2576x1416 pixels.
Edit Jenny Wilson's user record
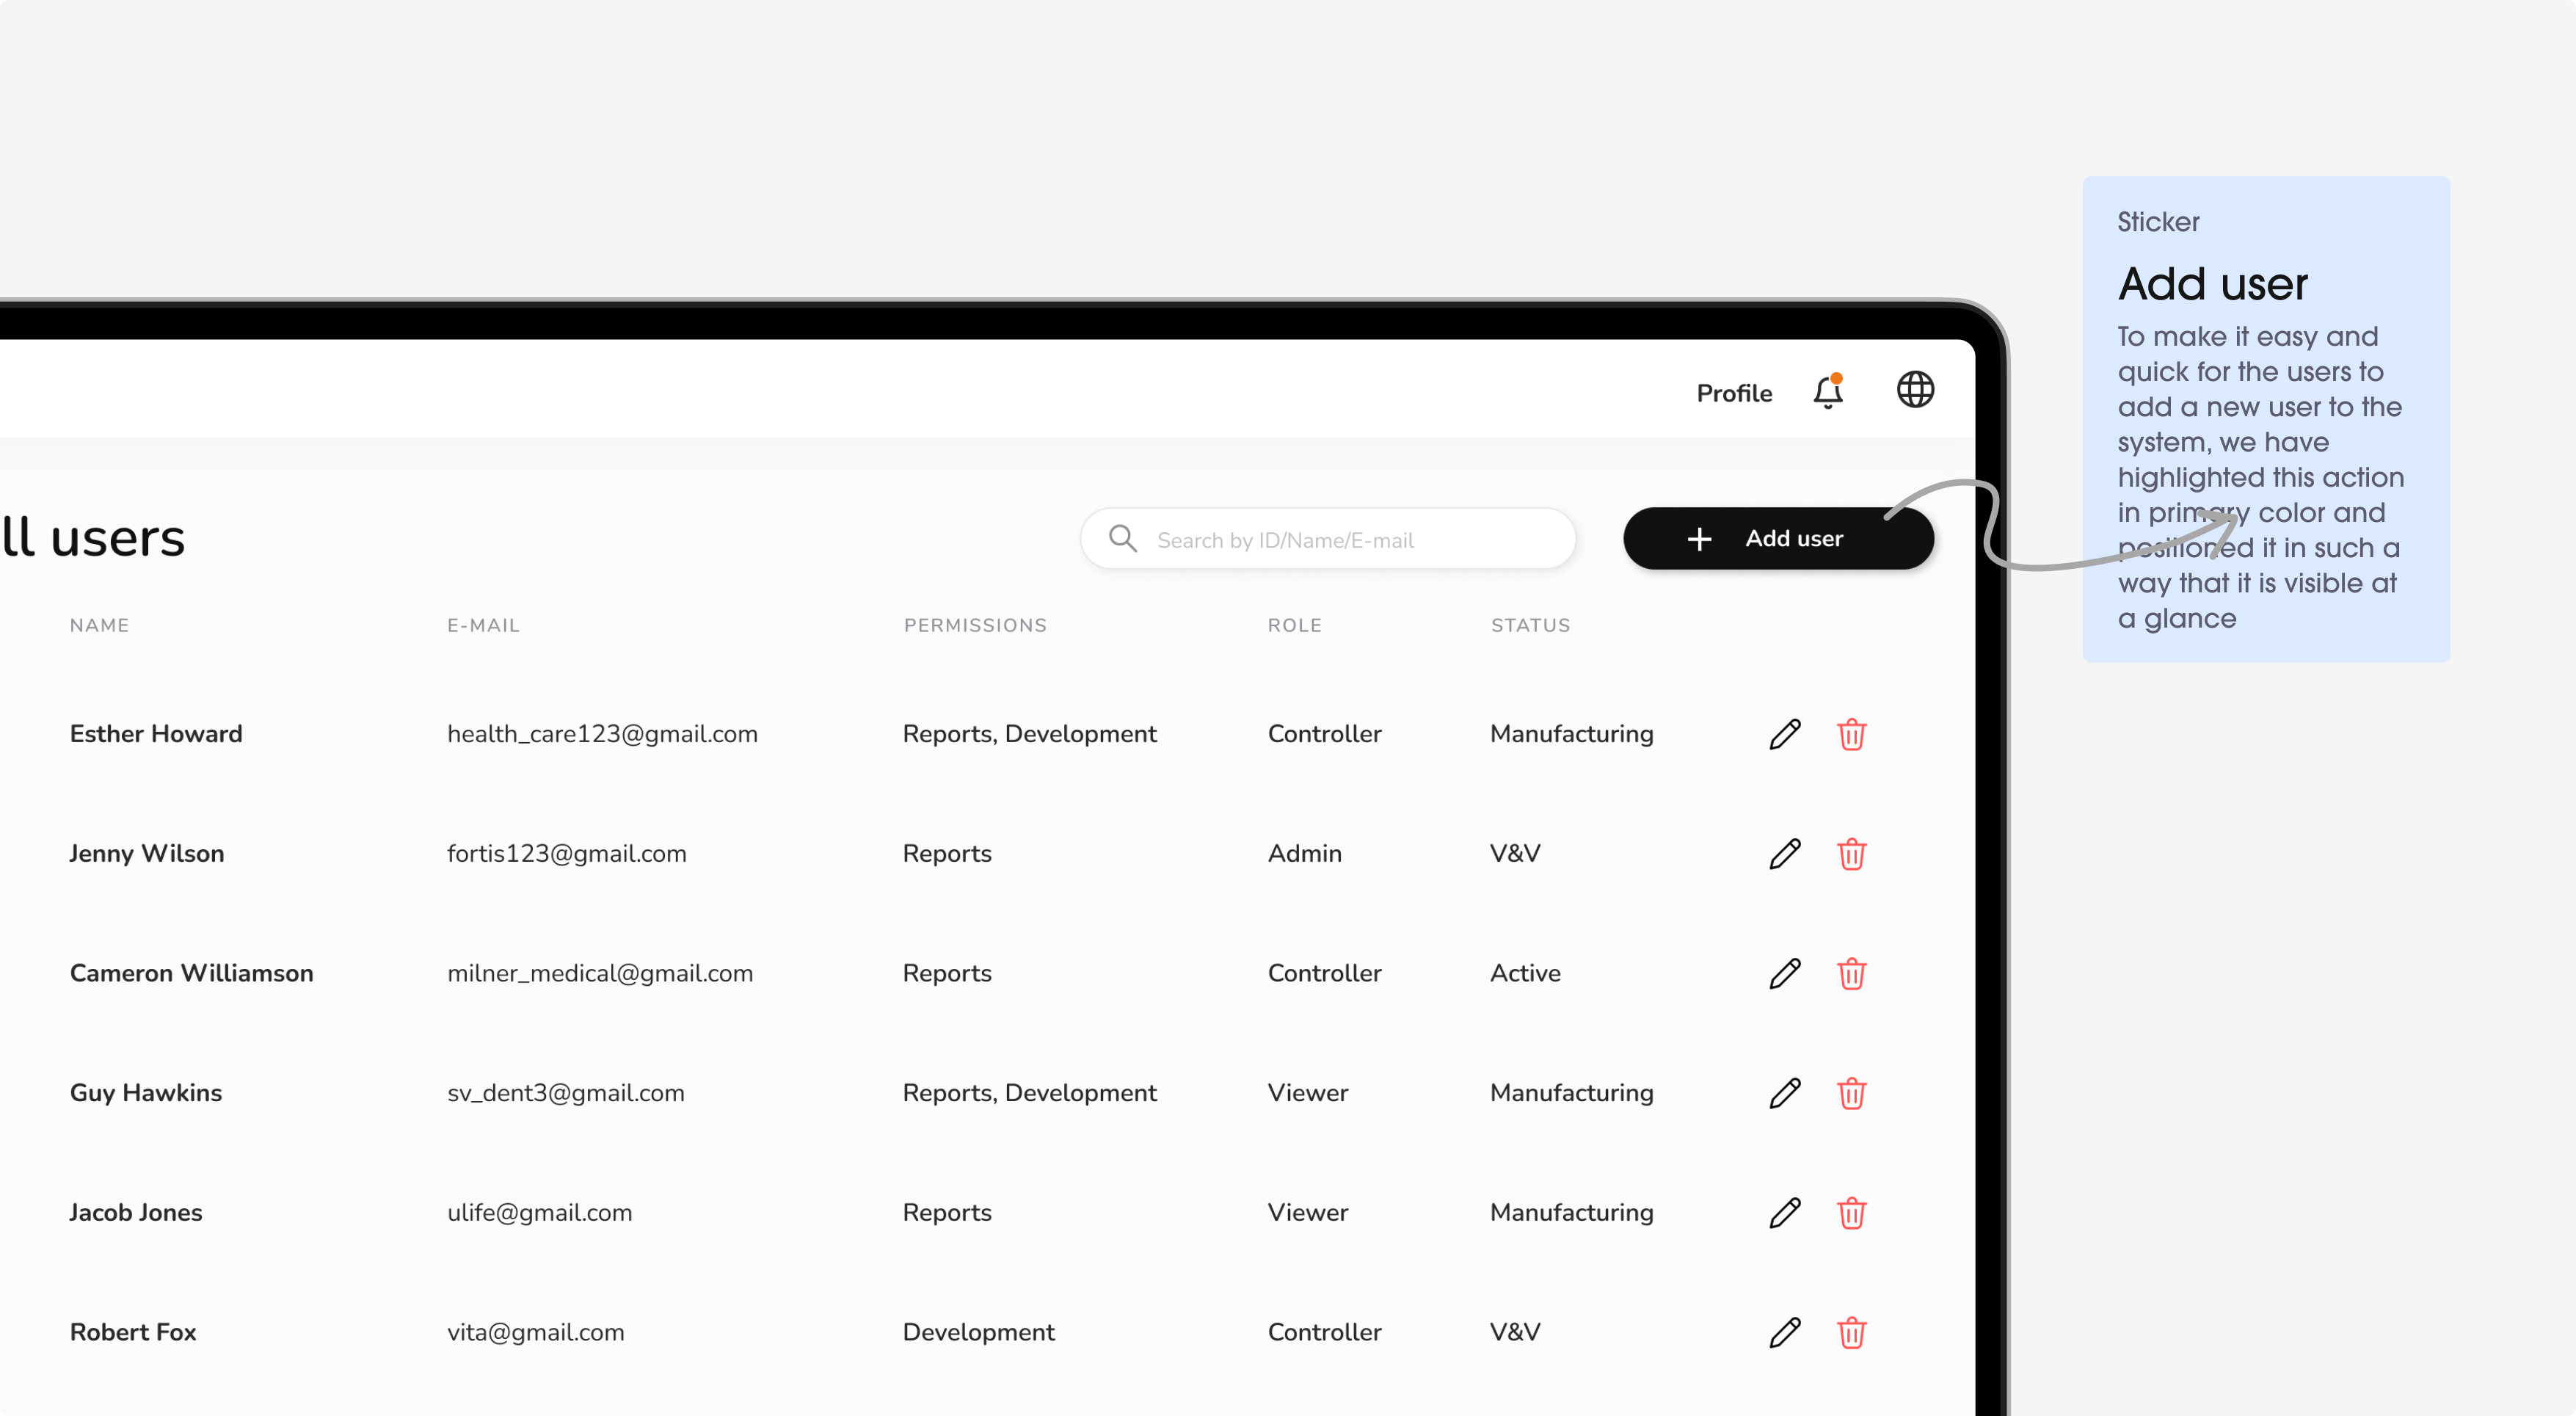tap(1785, 854)
